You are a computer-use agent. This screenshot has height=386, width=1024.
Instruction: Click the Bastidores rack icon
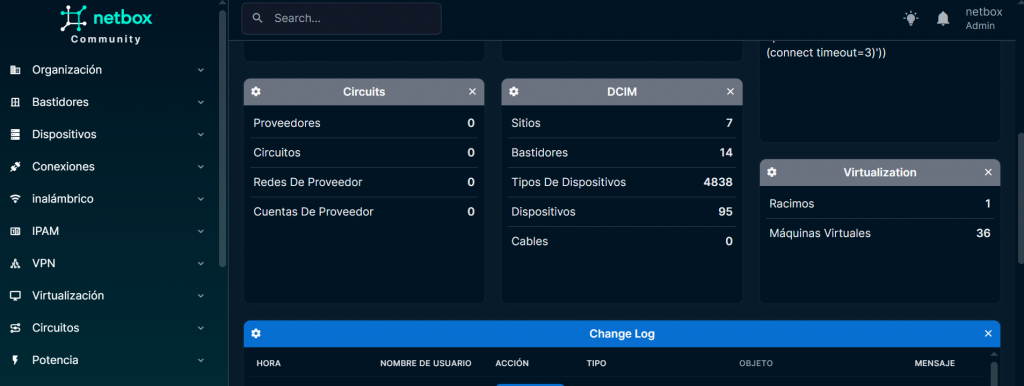pyautogui.click(x=15, y=103)
